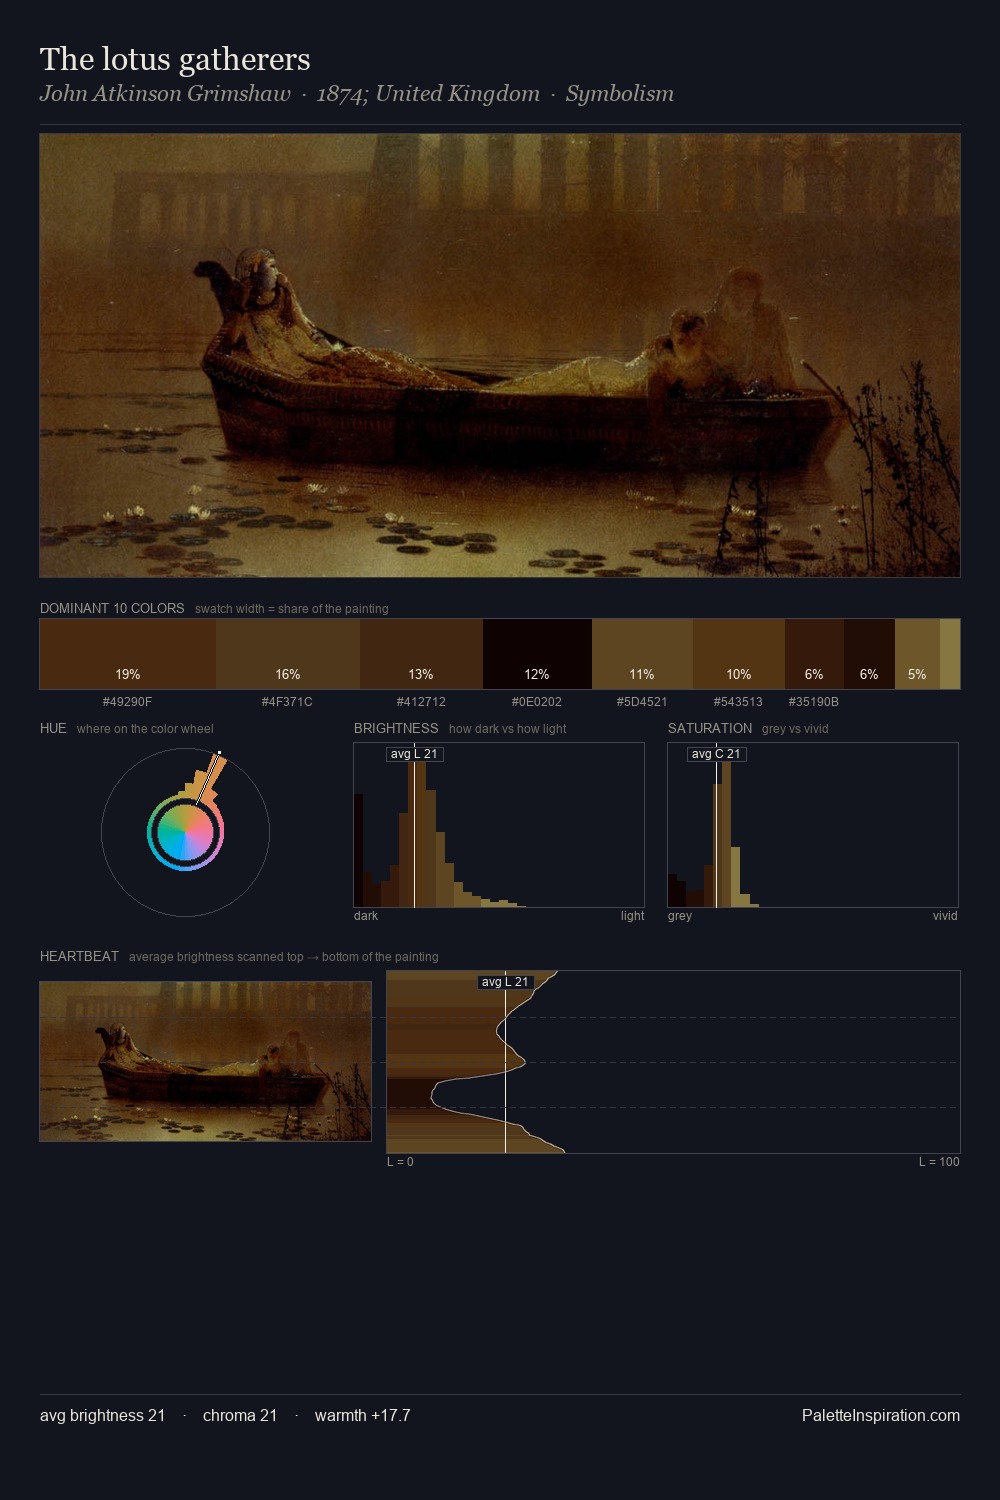1000x1500 pixels.
Task: Click the 'avg L 21' label in Heartbeat chart
Action: click(x=505, y=982)
